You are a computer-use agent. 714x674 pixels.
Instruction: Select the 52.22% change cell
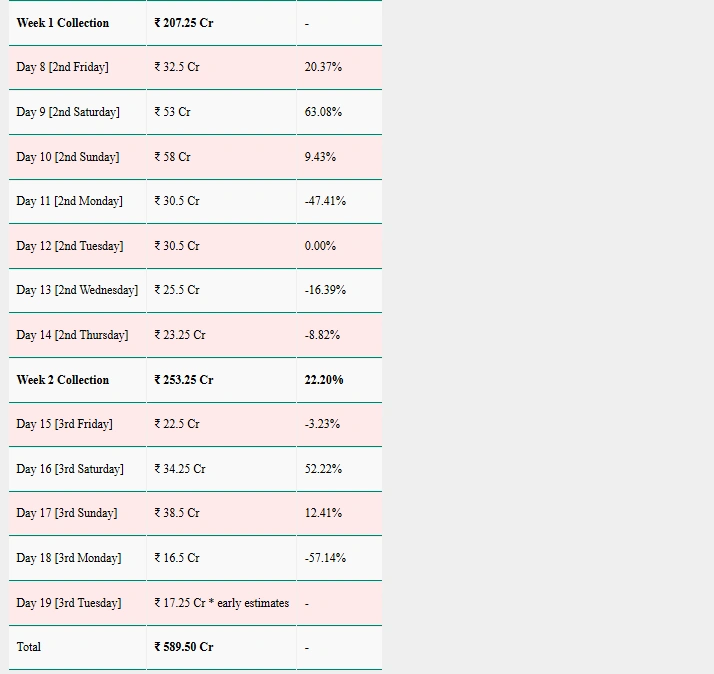point(323,469)
